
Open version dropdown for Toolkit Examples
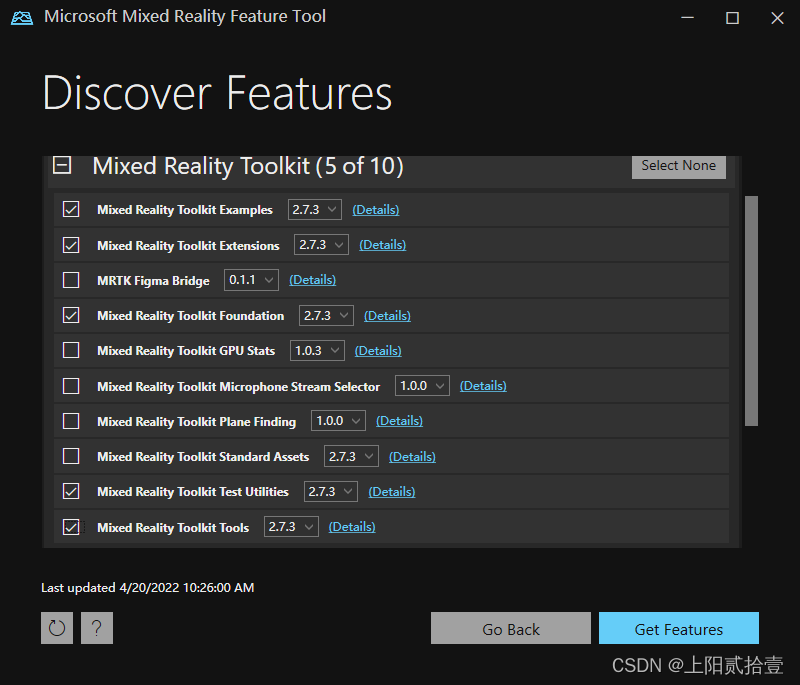(x=314, y=210)
